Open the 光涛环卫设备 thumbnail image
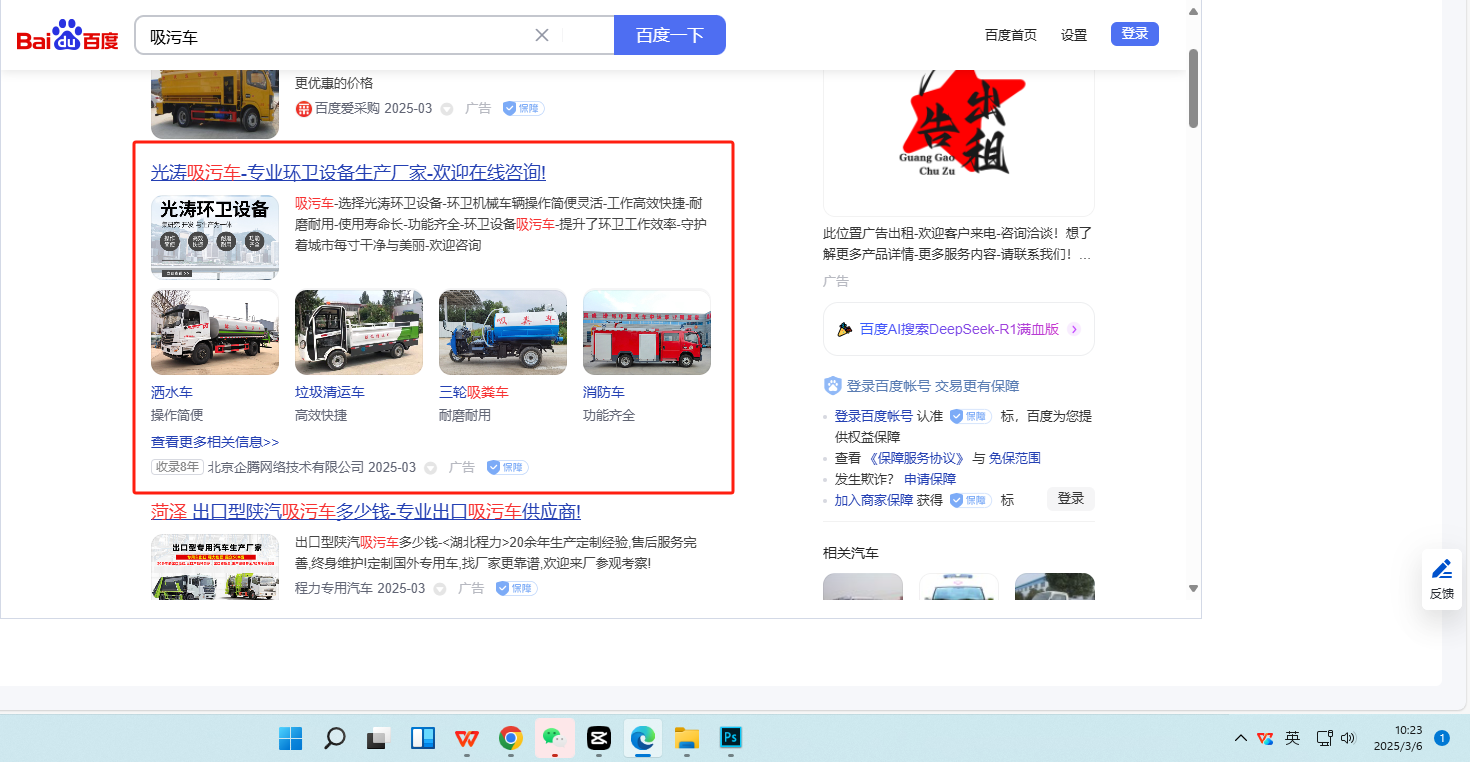Viewport: 1470px width, 762px height. [215, 236]
